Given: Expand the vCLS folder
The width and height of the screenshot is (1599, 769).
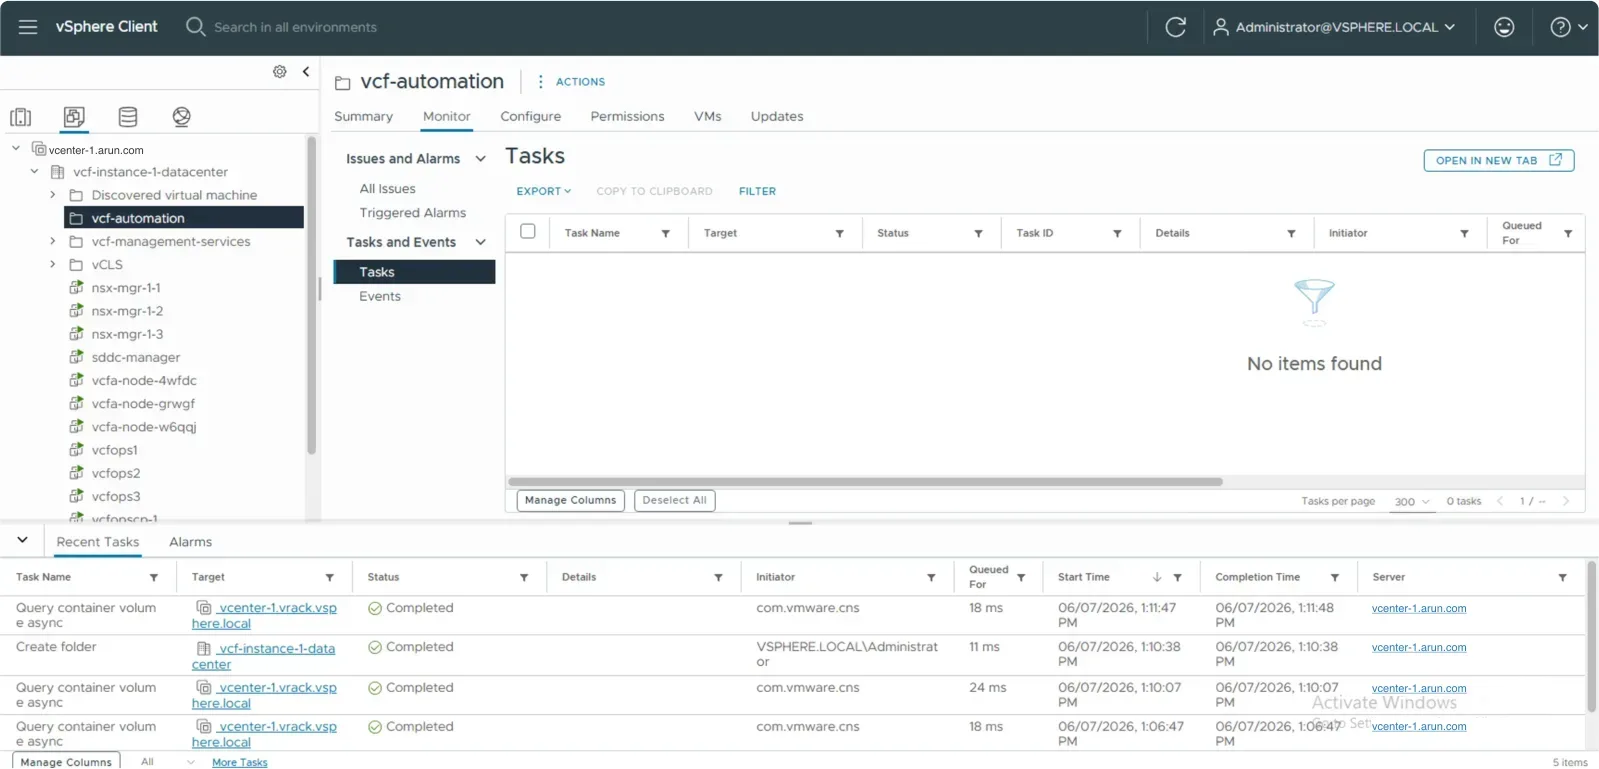Looking at the screenshot, I should 53,264.
